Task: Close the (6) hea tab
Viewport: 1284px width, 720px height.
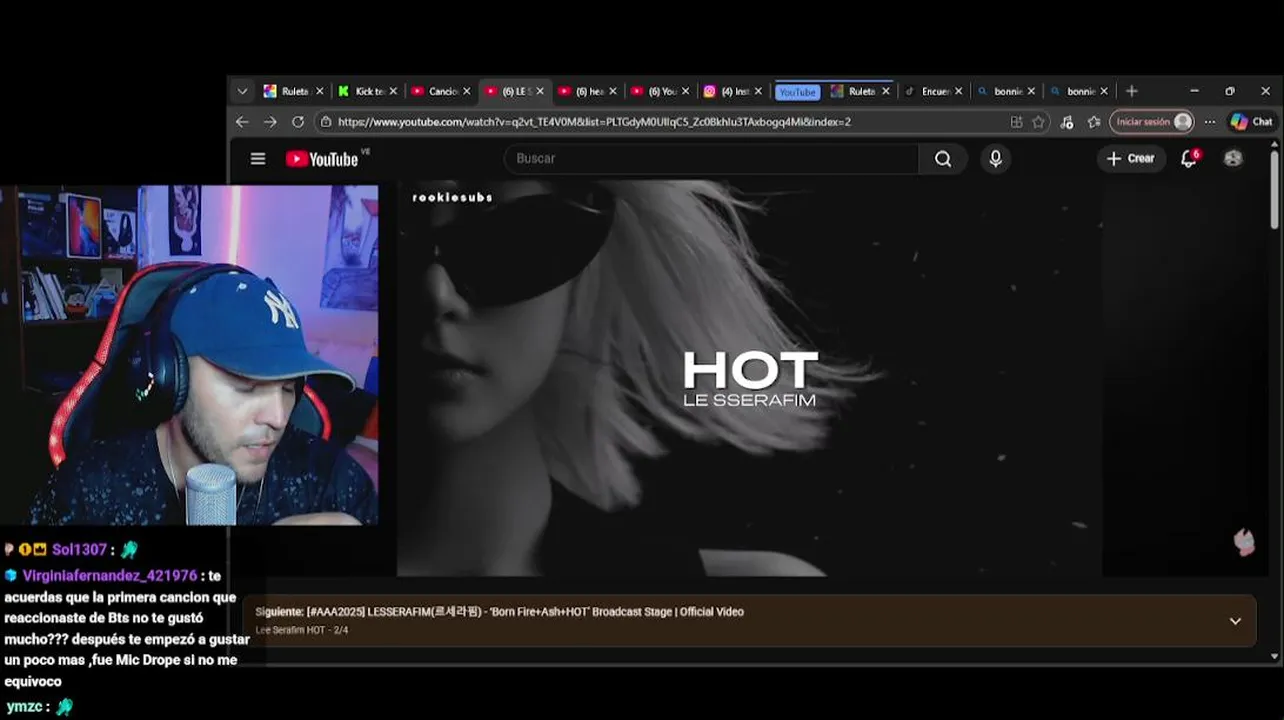Action: (x=612, y=91)
